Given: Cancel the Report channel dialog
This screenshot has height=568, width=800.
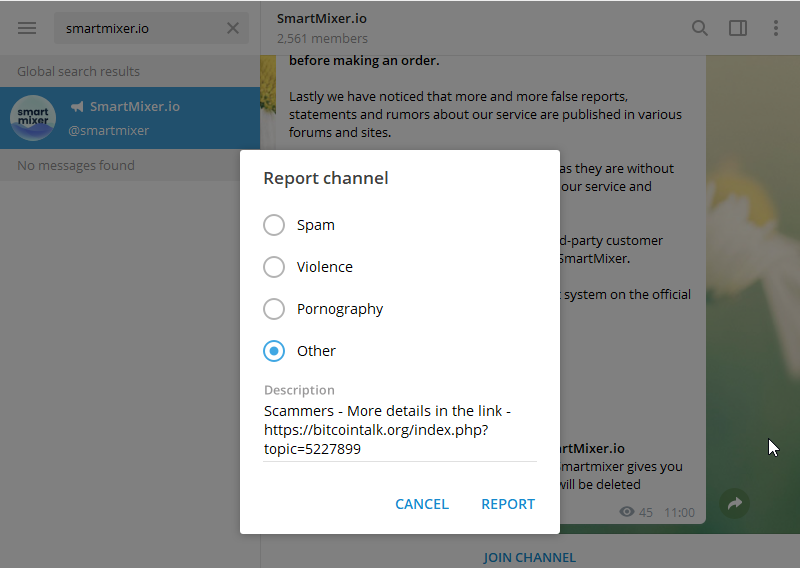Looking at the screenshot, I should click(422, 504).
